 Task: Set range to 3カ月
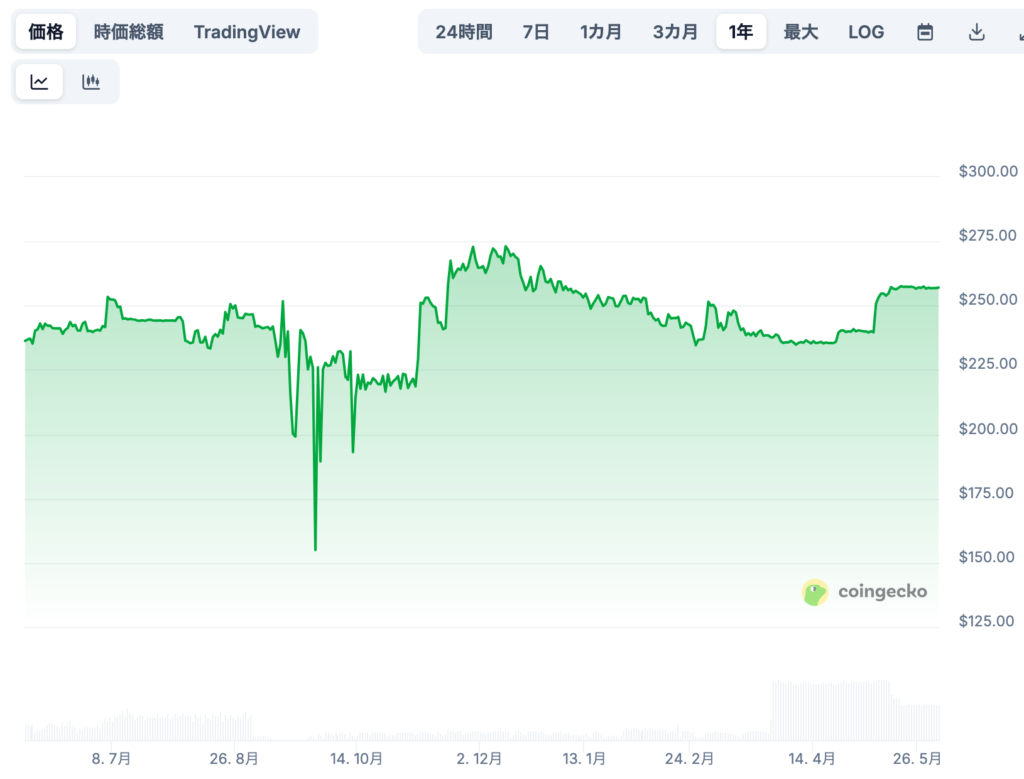[675, 31]
